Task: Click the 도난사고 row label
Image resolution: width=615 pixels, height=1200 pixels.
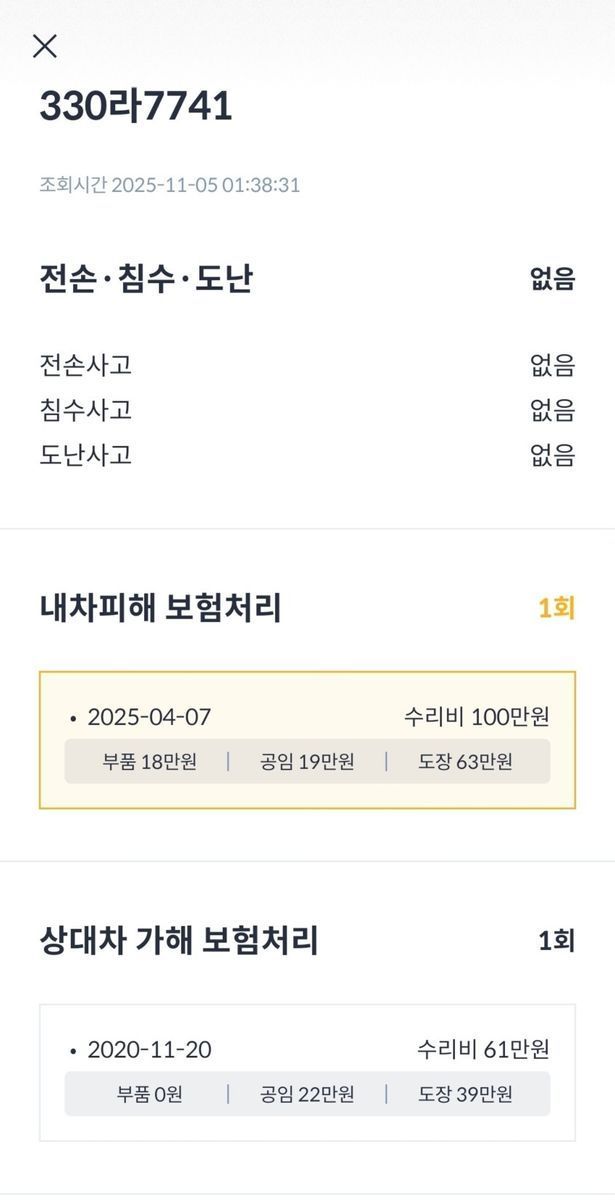Action: tap(85, 455)
